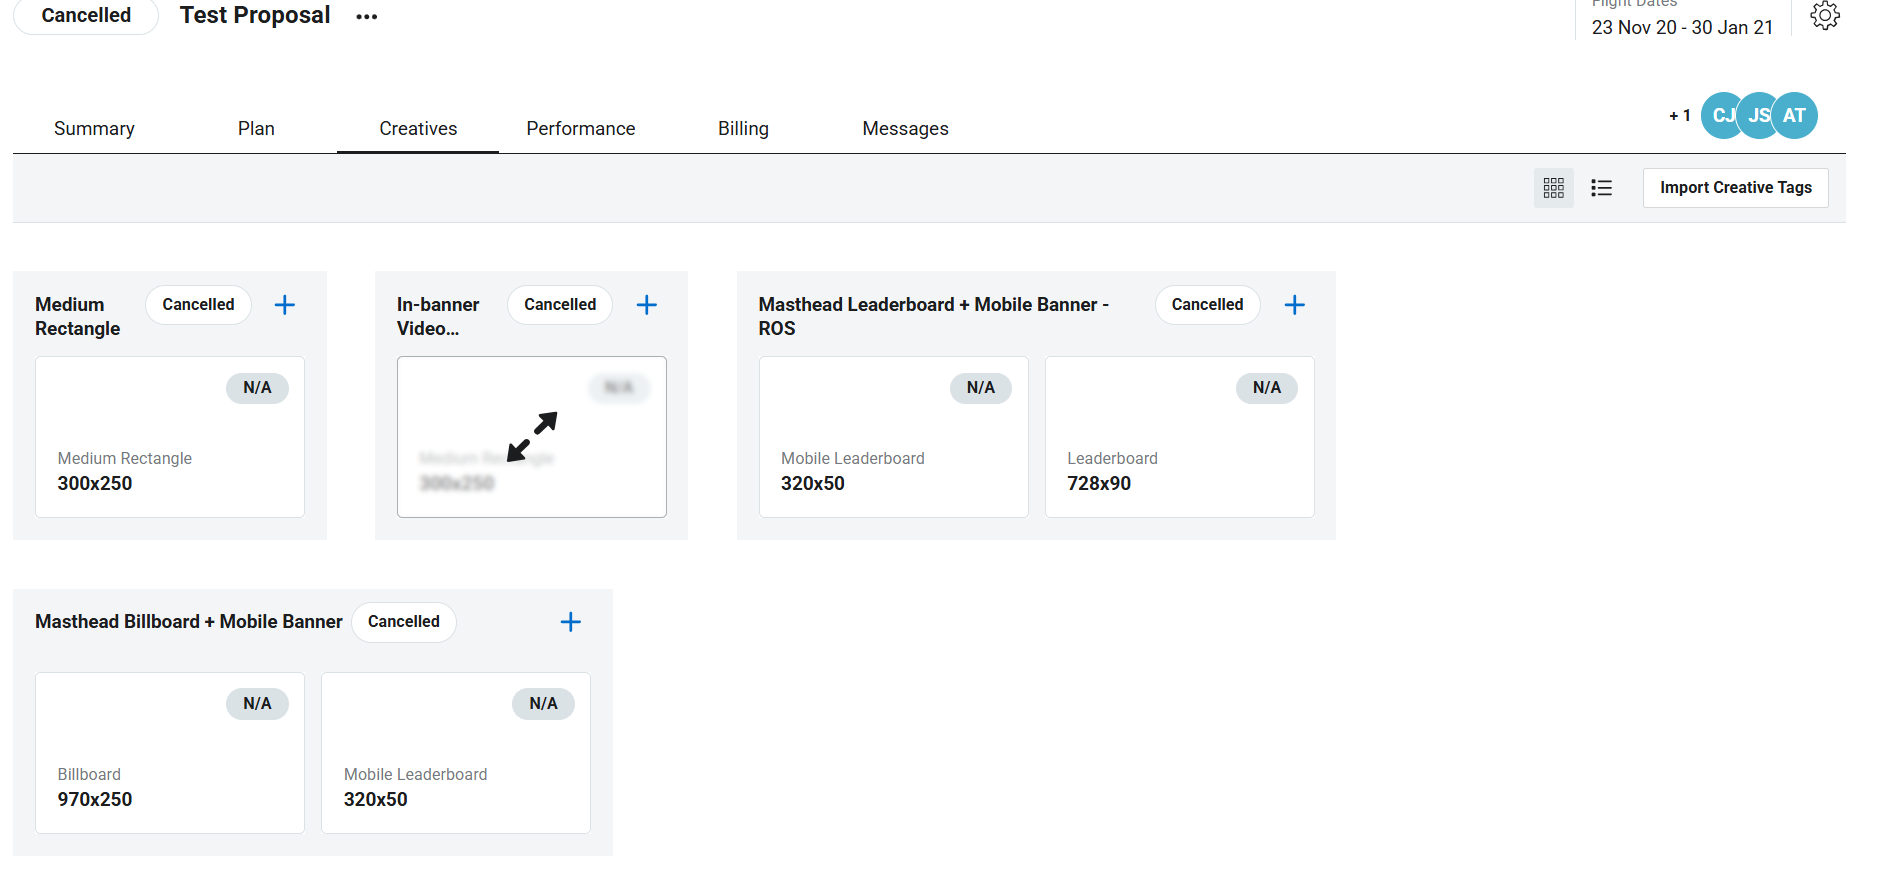Expand the +1 additional members indicator
This screenshot has width=1877, height=884.
point(1679,116)
